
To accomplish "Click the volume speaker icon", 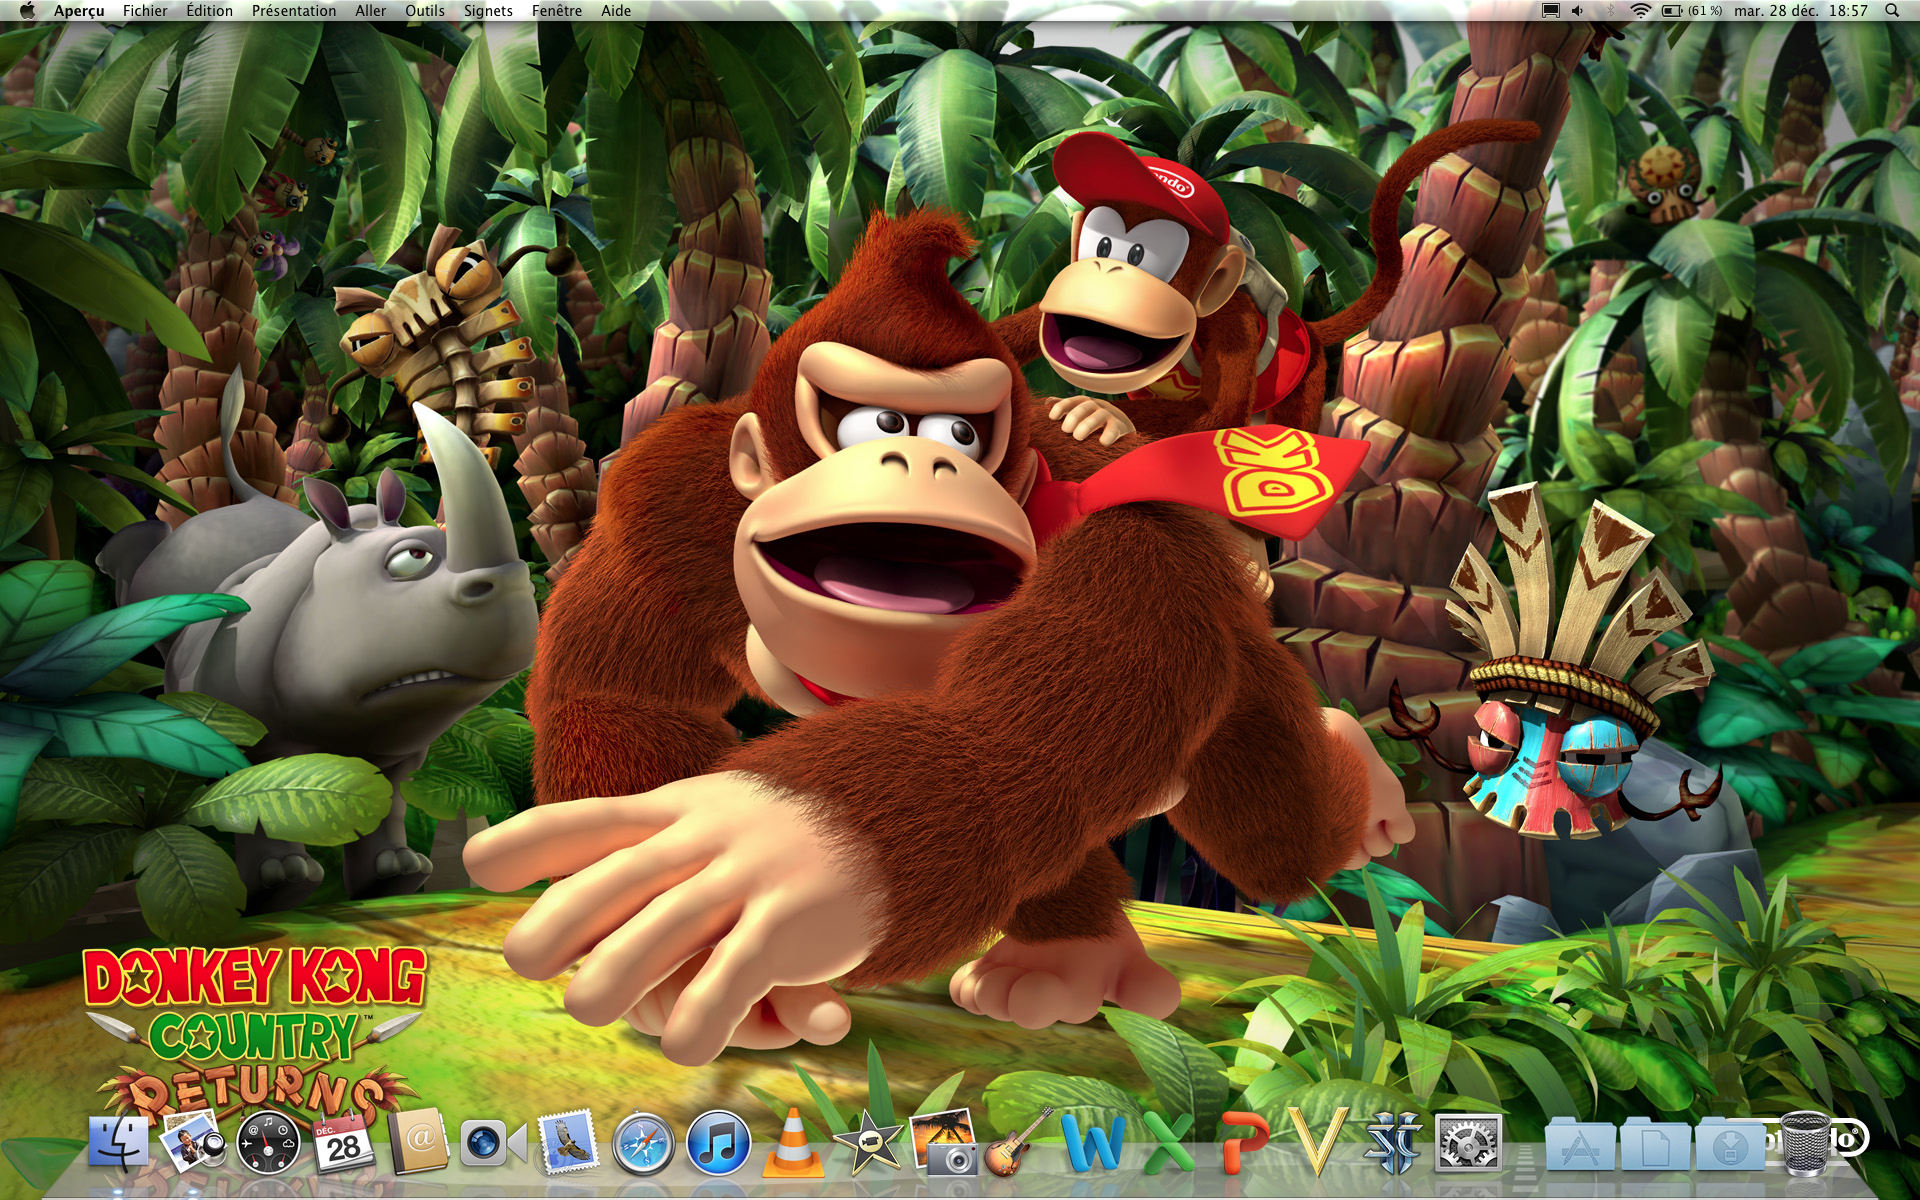I will tap(1578, 11).
